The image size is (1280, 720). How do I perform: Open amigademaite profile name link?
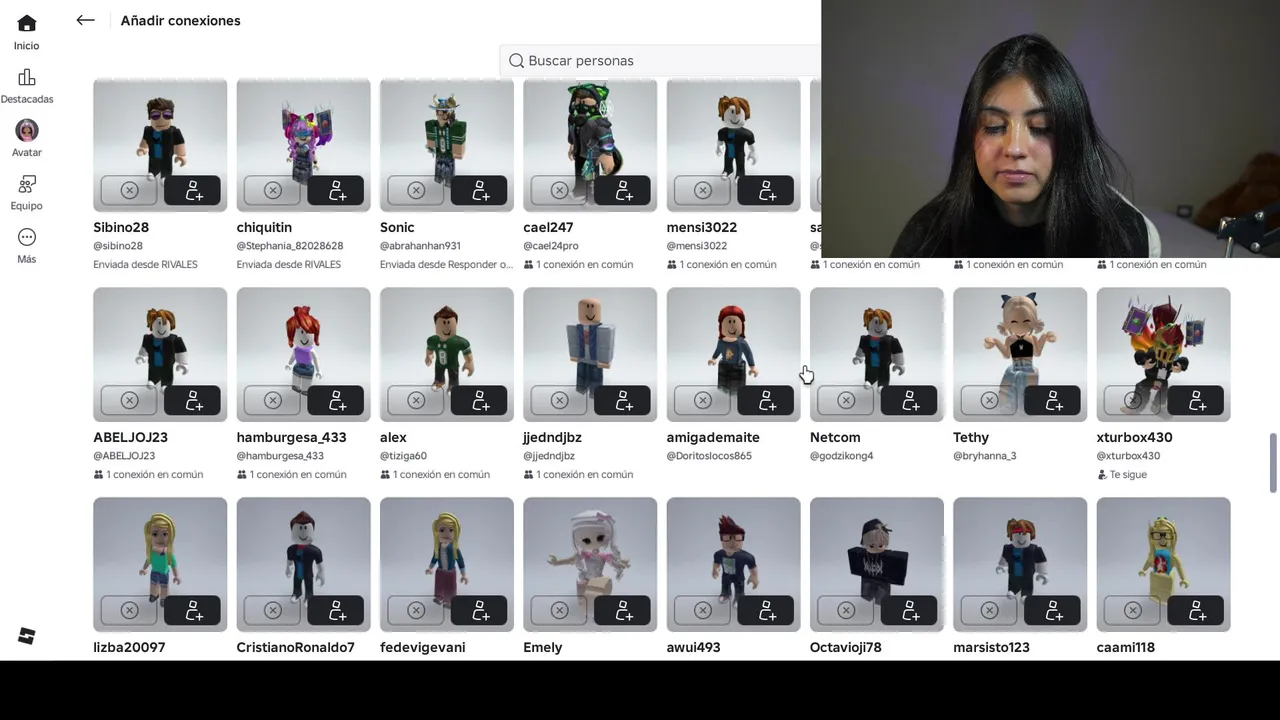point(713,437)
